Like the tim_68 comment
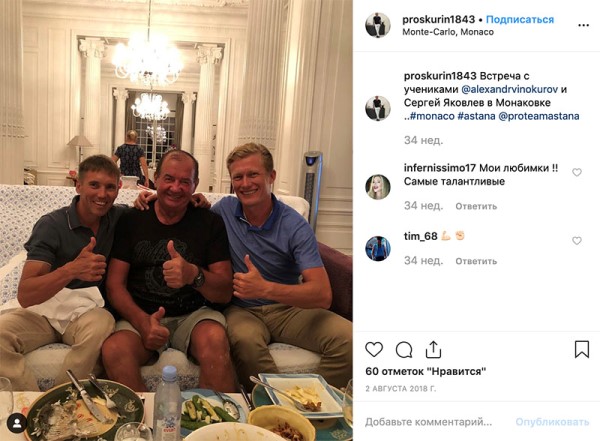Image resolution: width=600 pixels, height=441 pixels. (x=577, y=240)
